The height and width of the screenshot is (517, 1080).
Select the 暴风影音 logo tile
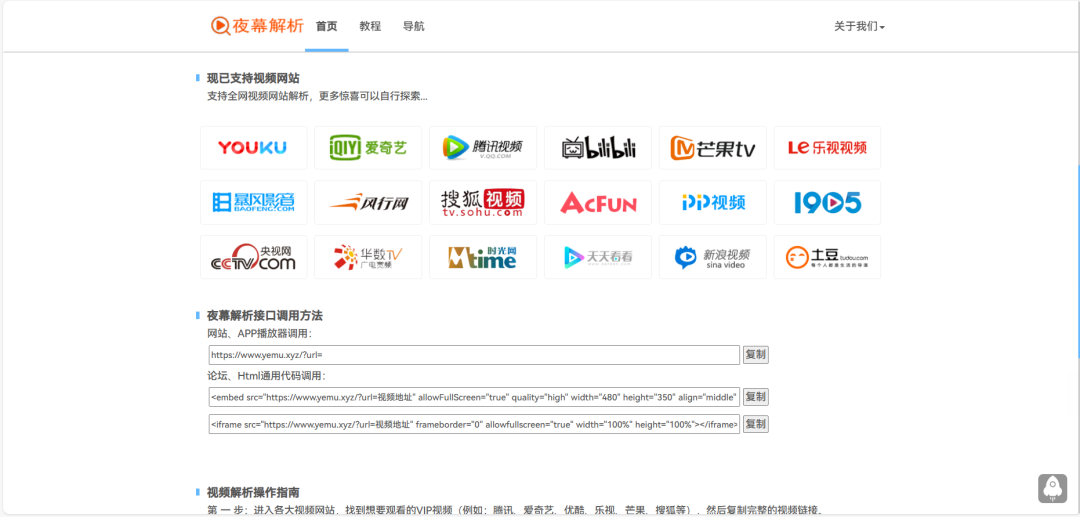tap(253, 202)
